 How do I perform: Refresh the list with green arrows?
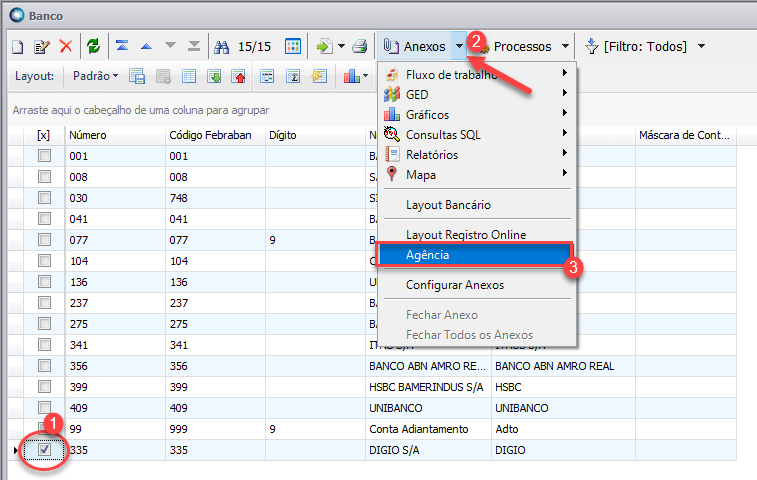(93, 46)
